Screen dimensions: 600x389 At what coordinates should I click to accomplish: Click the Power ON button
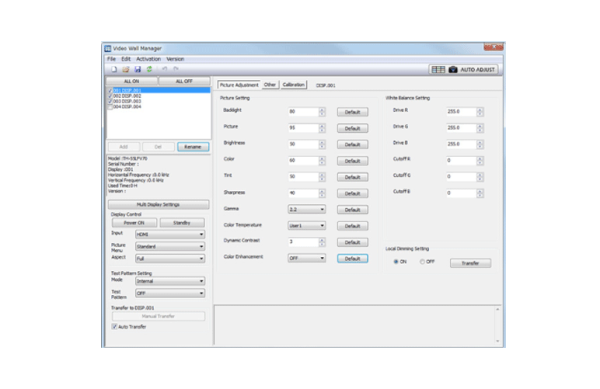(x=134, y=223)
